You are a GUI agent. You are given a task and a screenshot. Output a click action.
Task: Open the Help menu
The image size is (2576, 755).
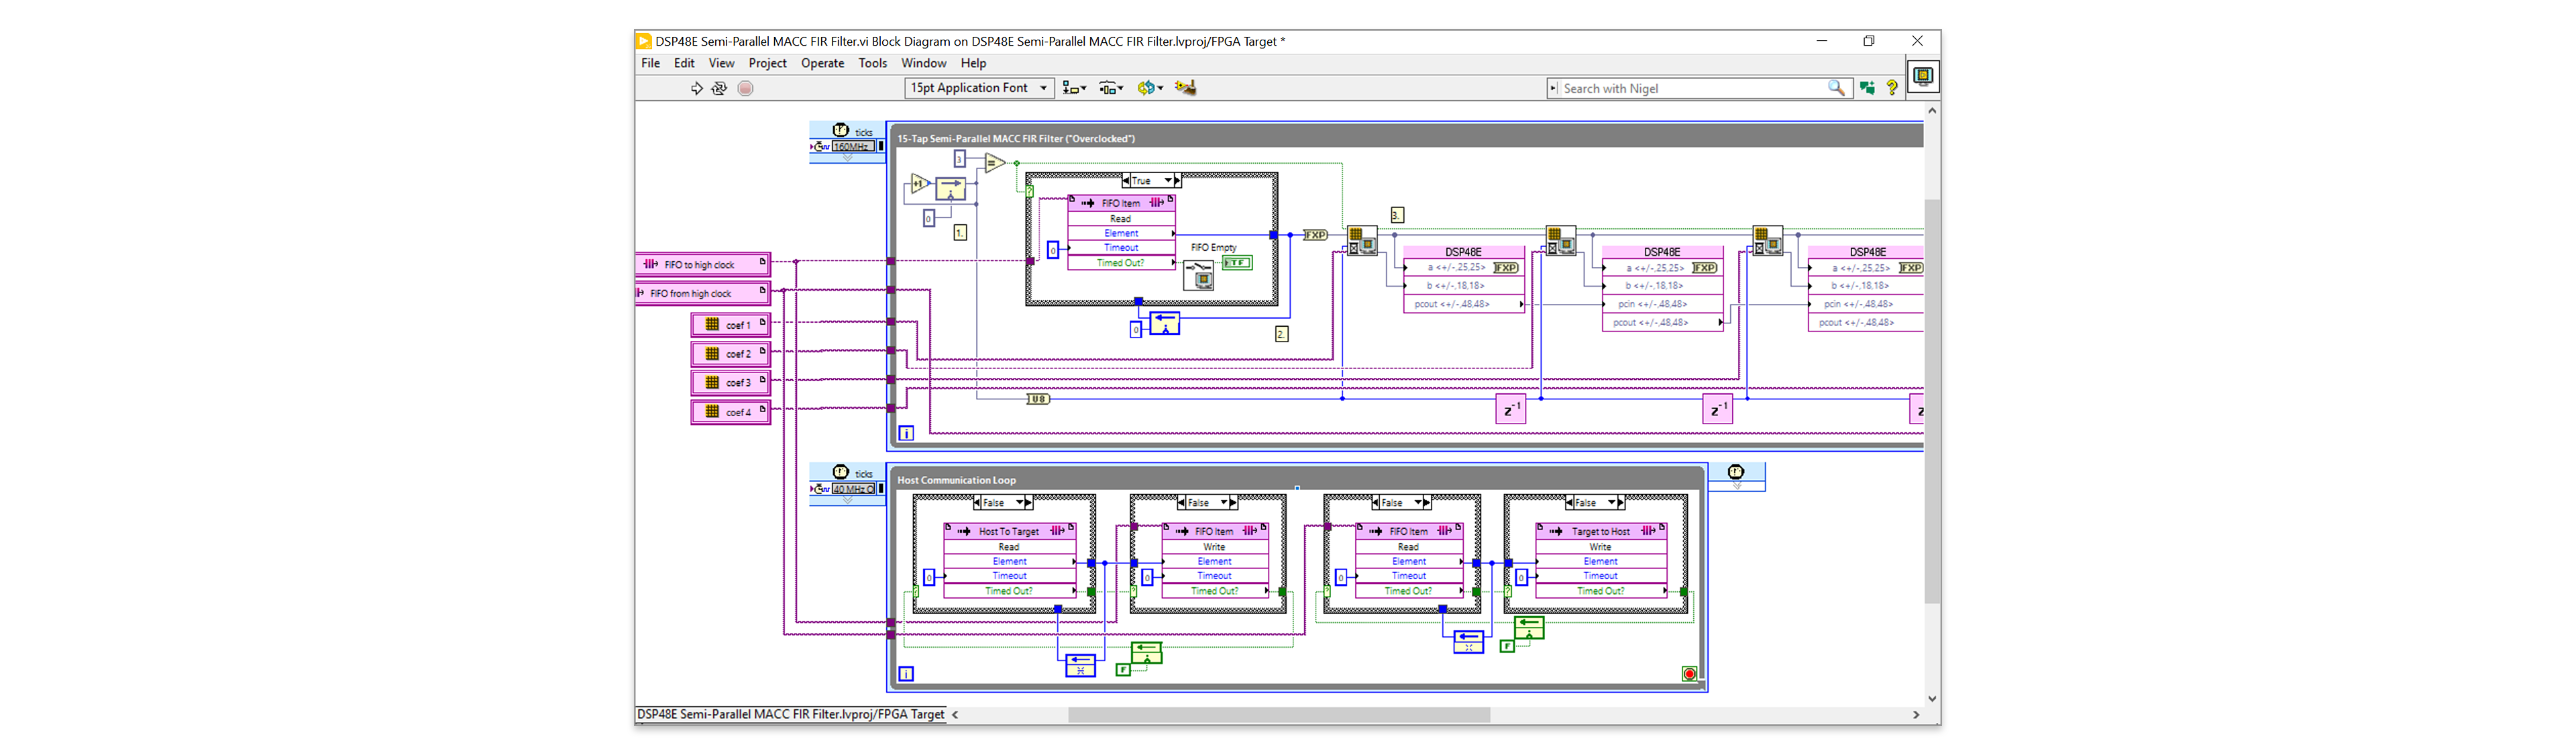973,63
